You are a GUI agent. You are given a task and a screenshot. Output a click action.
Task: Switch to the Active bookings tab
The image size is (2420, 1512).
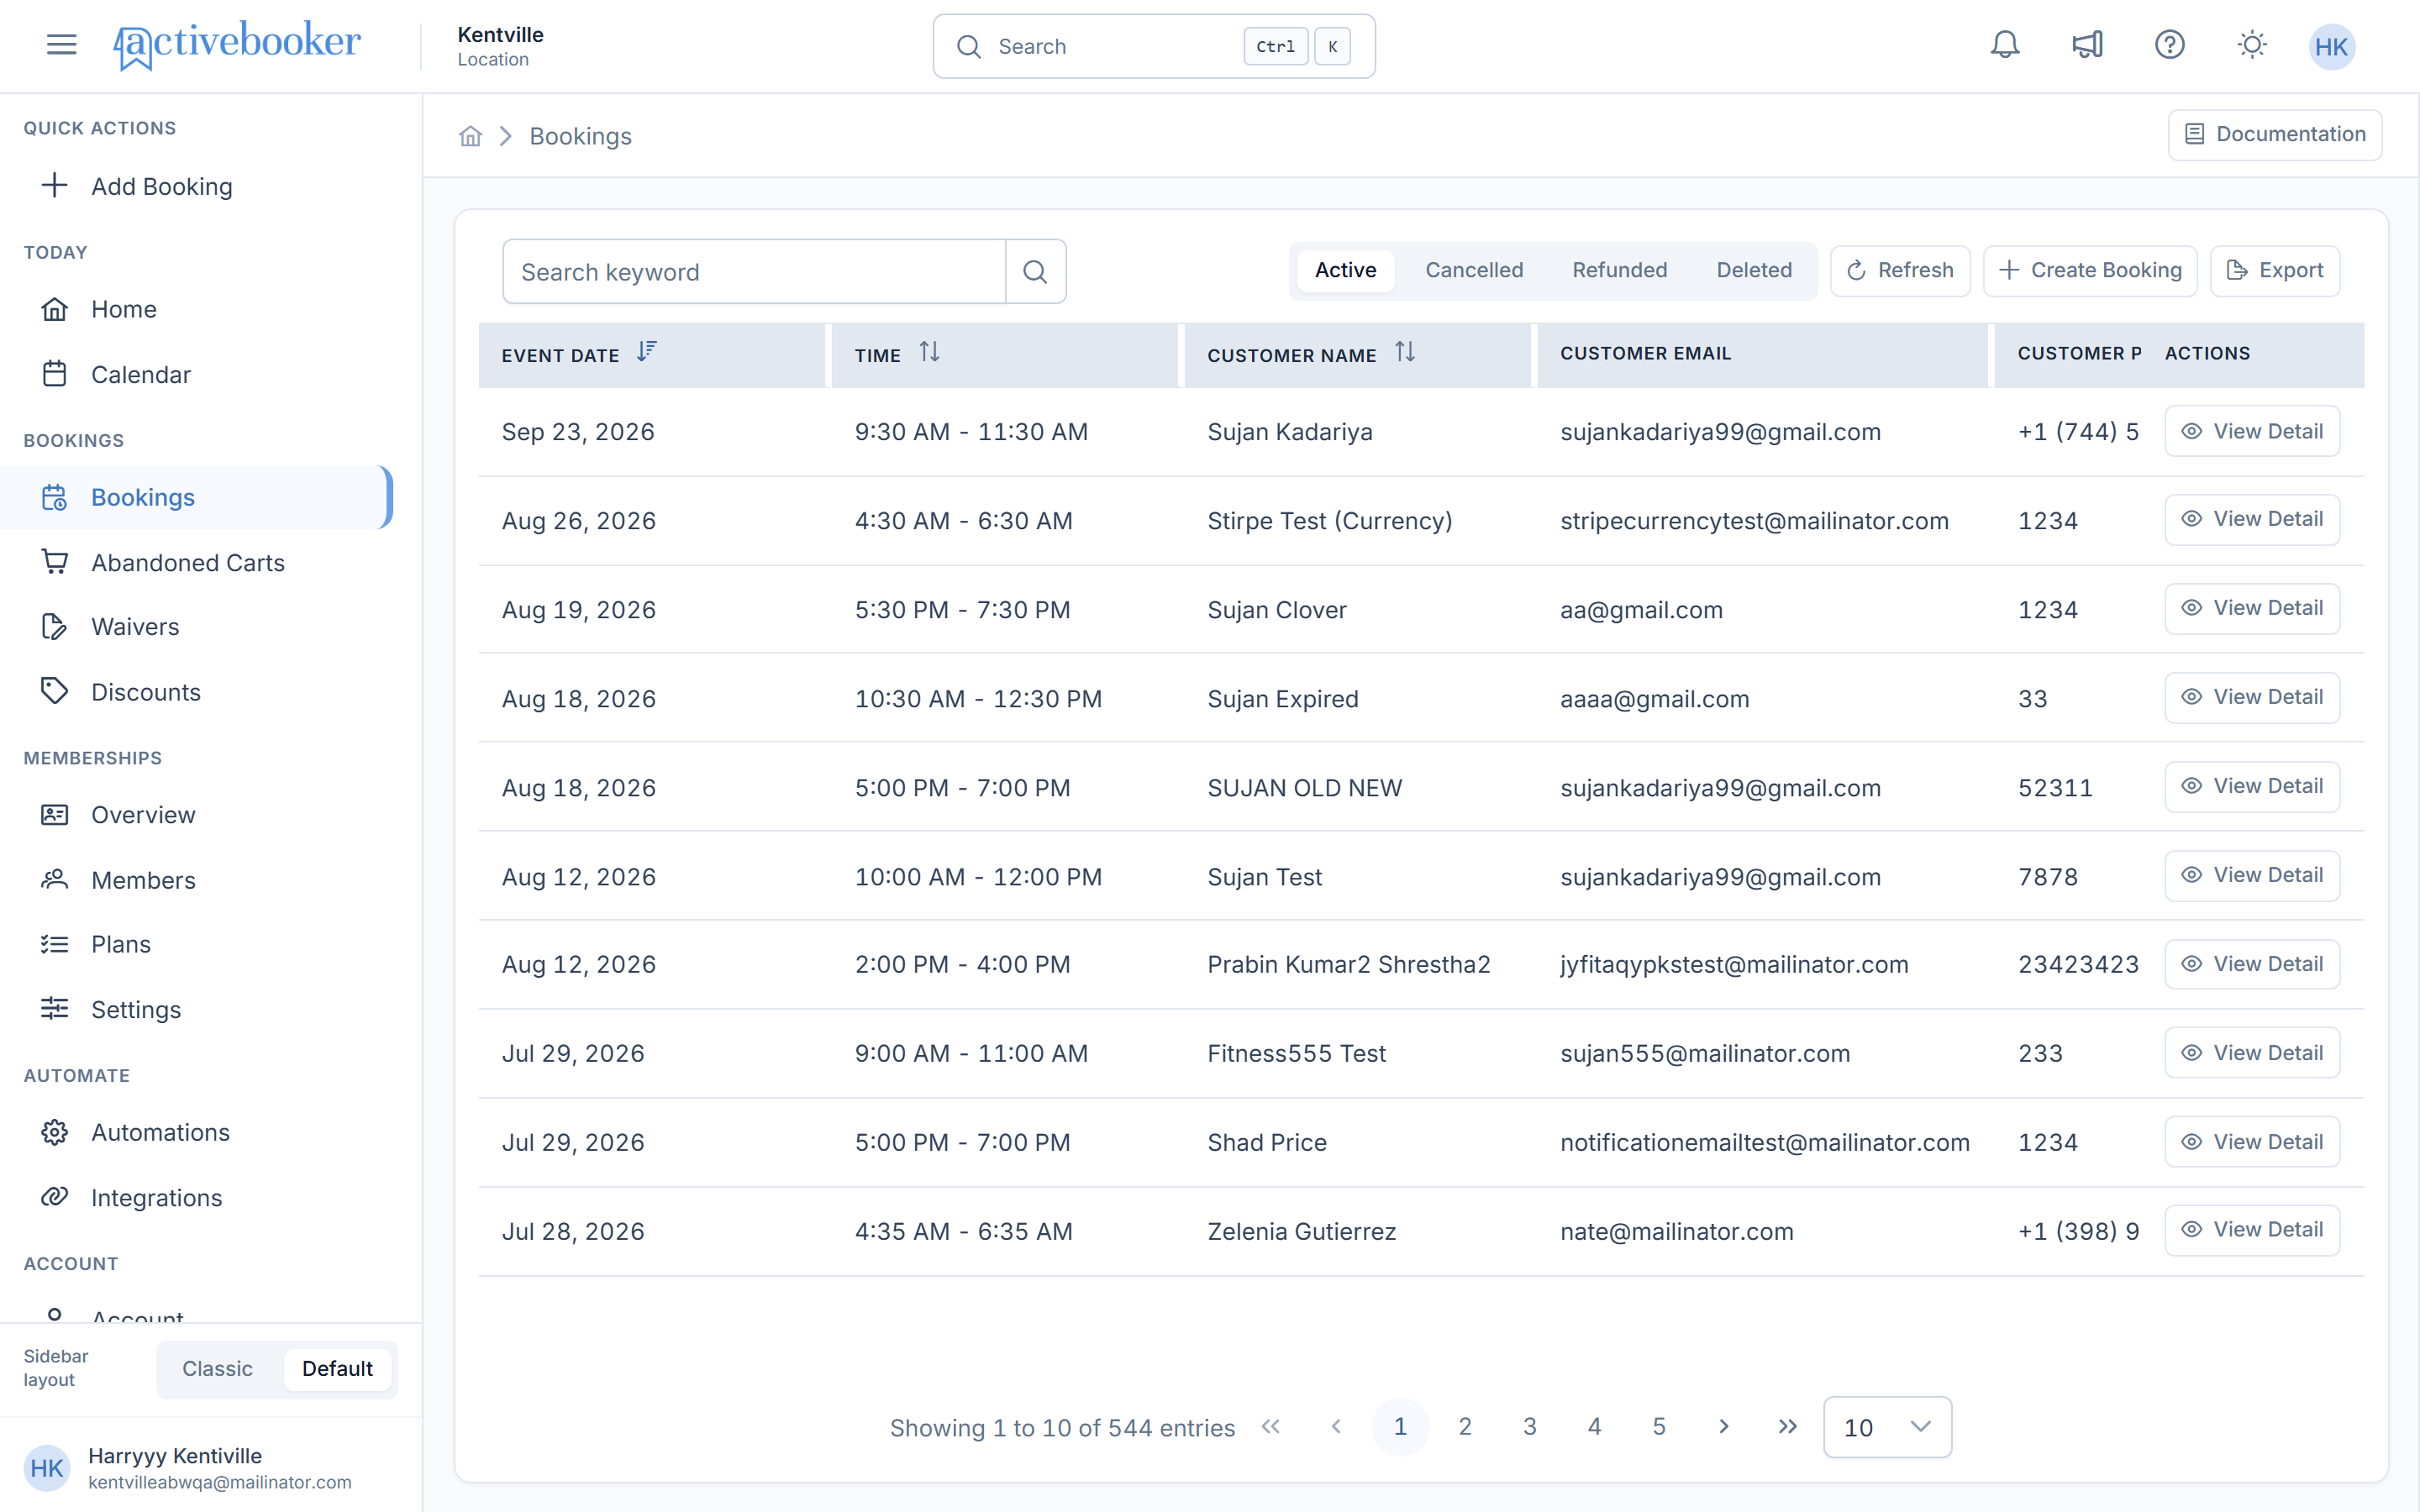point(1345,270)
